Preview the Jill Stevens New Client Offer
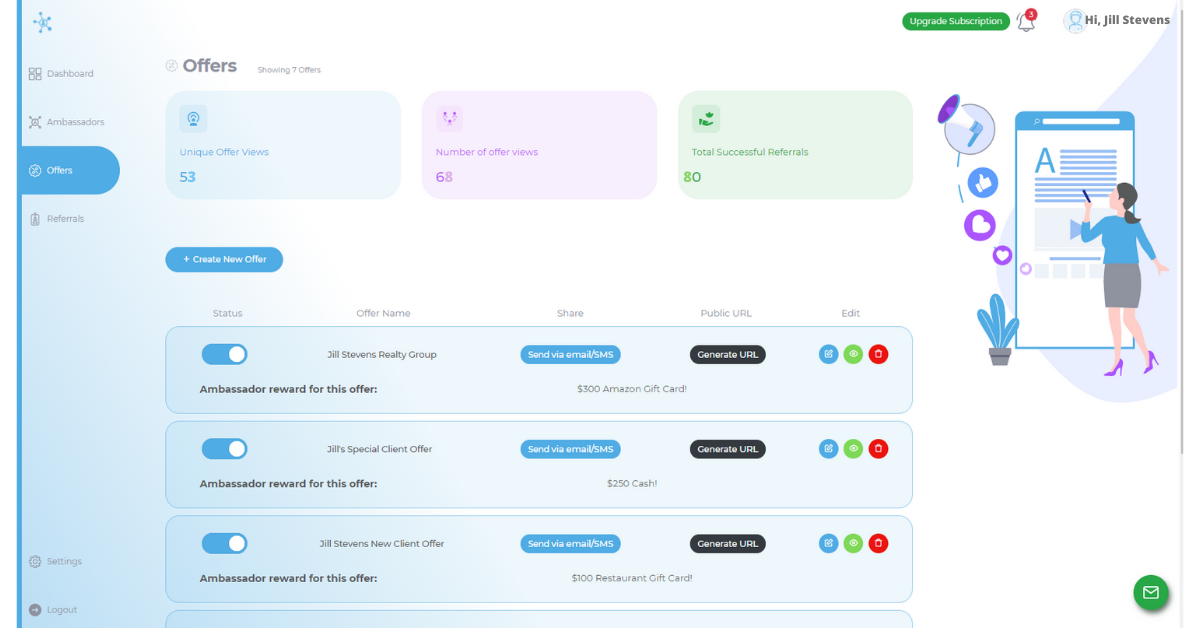Screen dimensions: 1200x628 click(853, 544)
